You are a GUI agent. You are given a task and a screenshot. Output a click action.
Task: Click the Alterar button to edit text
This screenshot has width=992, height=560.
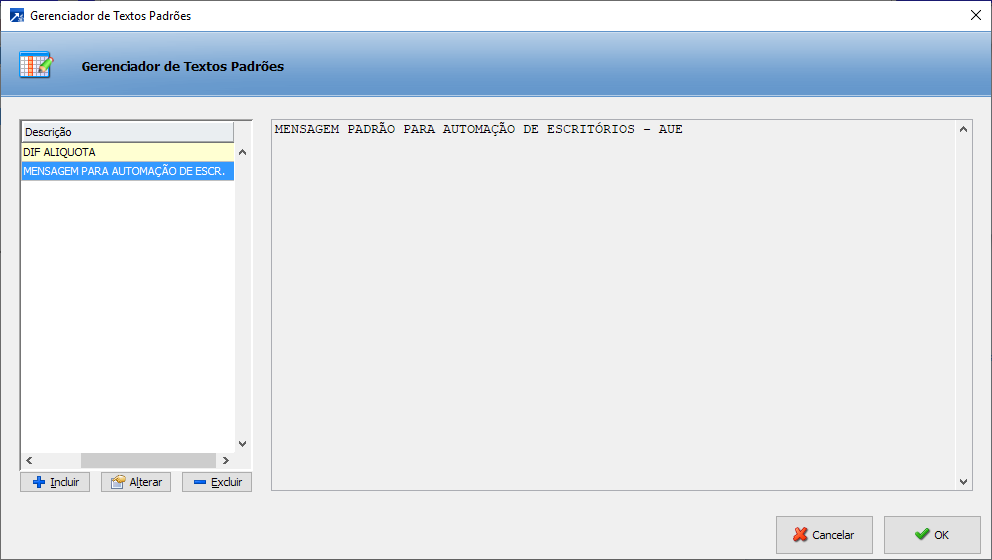(x=136, y=482)
